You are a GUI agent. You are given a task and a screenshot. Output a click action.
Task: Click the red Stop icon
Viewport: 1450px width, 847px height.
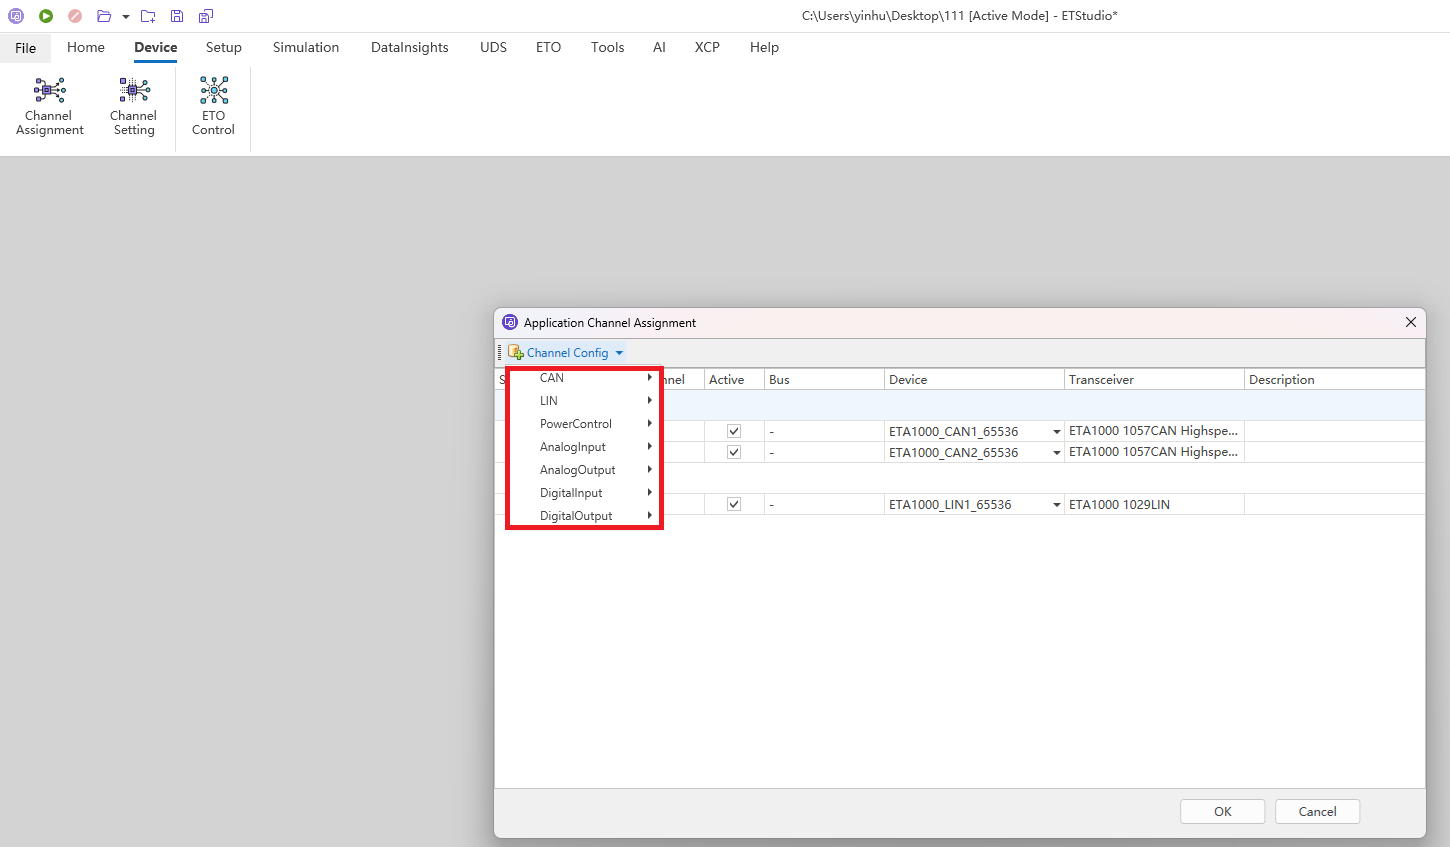[75, 16]
